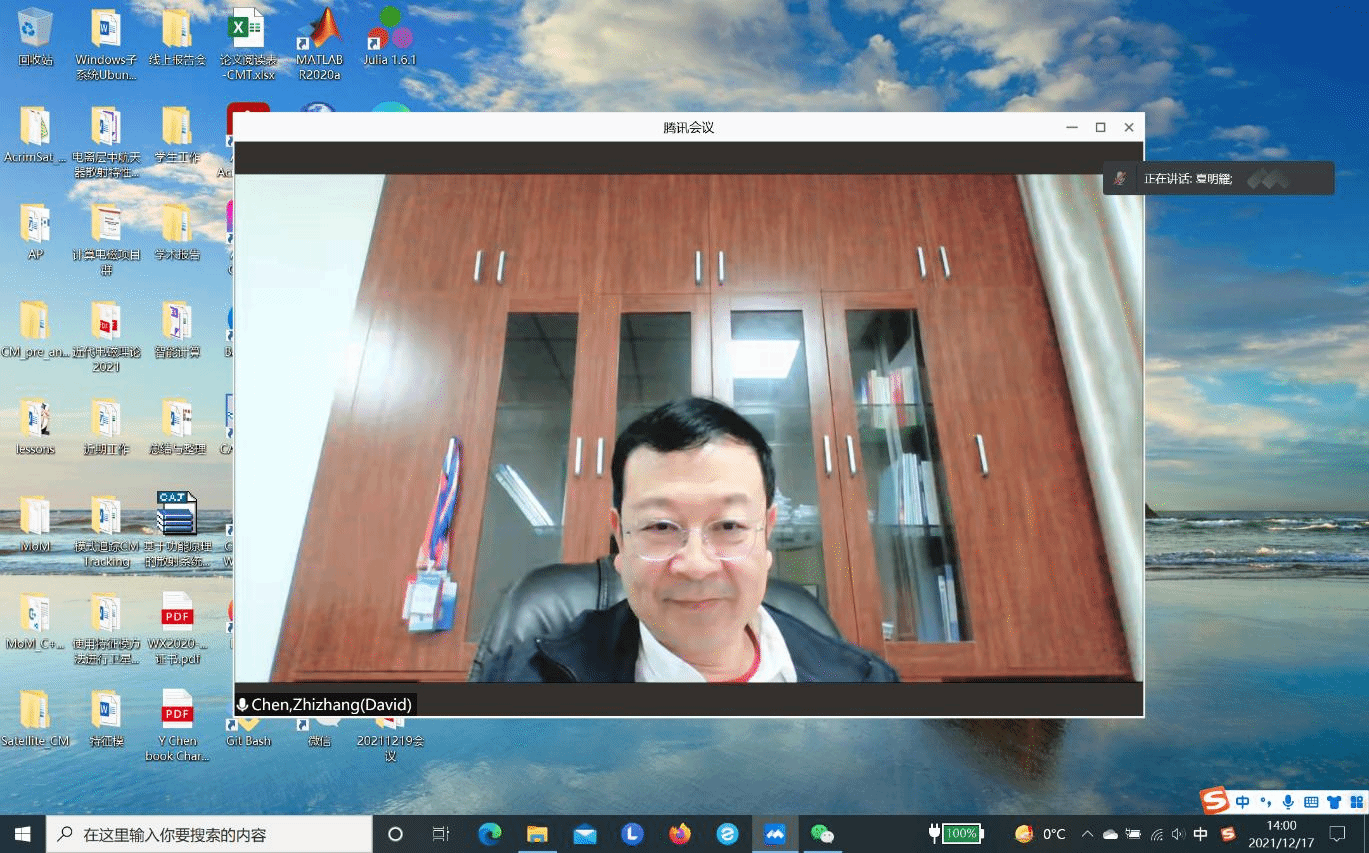
Task: Click the 14:00 clock and date
Action: click(x=1281, y=833)
